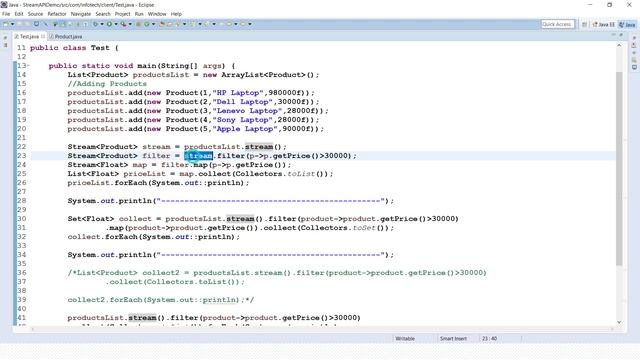Click the green Run toolbar icon

tap(109, 24)
